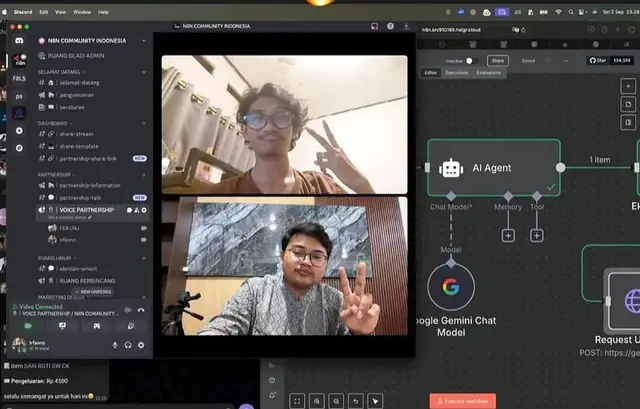
Task: Click GitHub Star button in n8n
Action: 598,60
